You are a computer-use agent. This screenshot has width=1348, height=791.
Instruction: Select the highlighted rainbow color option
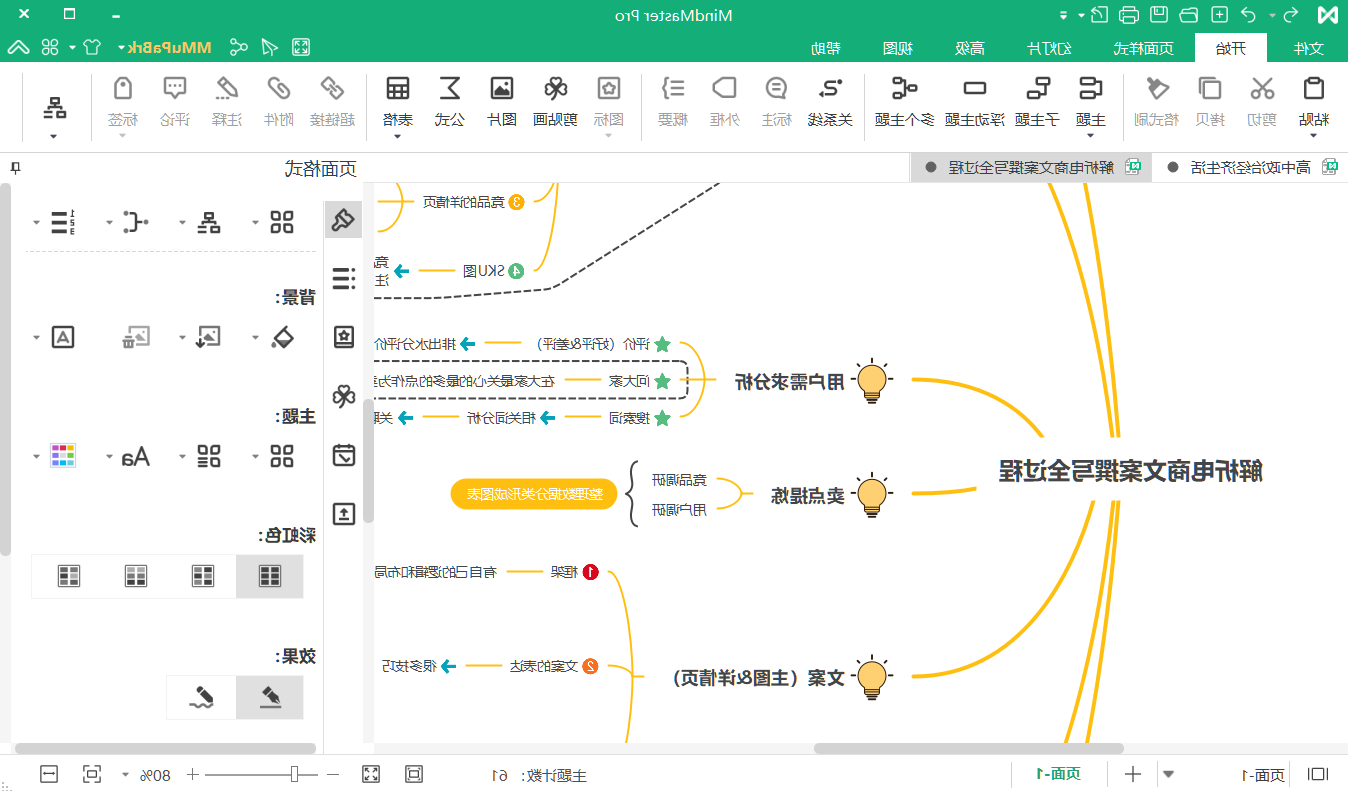270,576
